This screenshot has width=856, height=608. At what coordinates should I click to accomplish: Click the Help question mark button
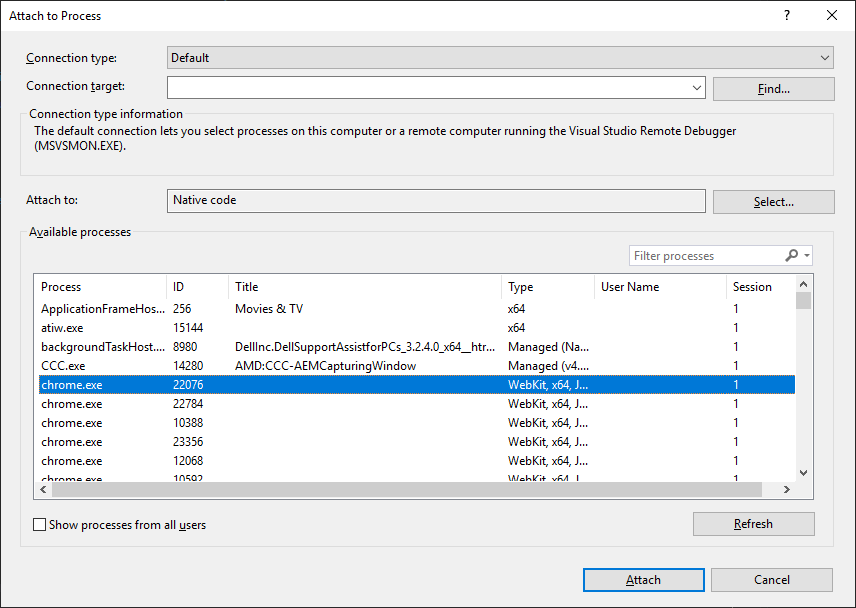coord(787,15)
